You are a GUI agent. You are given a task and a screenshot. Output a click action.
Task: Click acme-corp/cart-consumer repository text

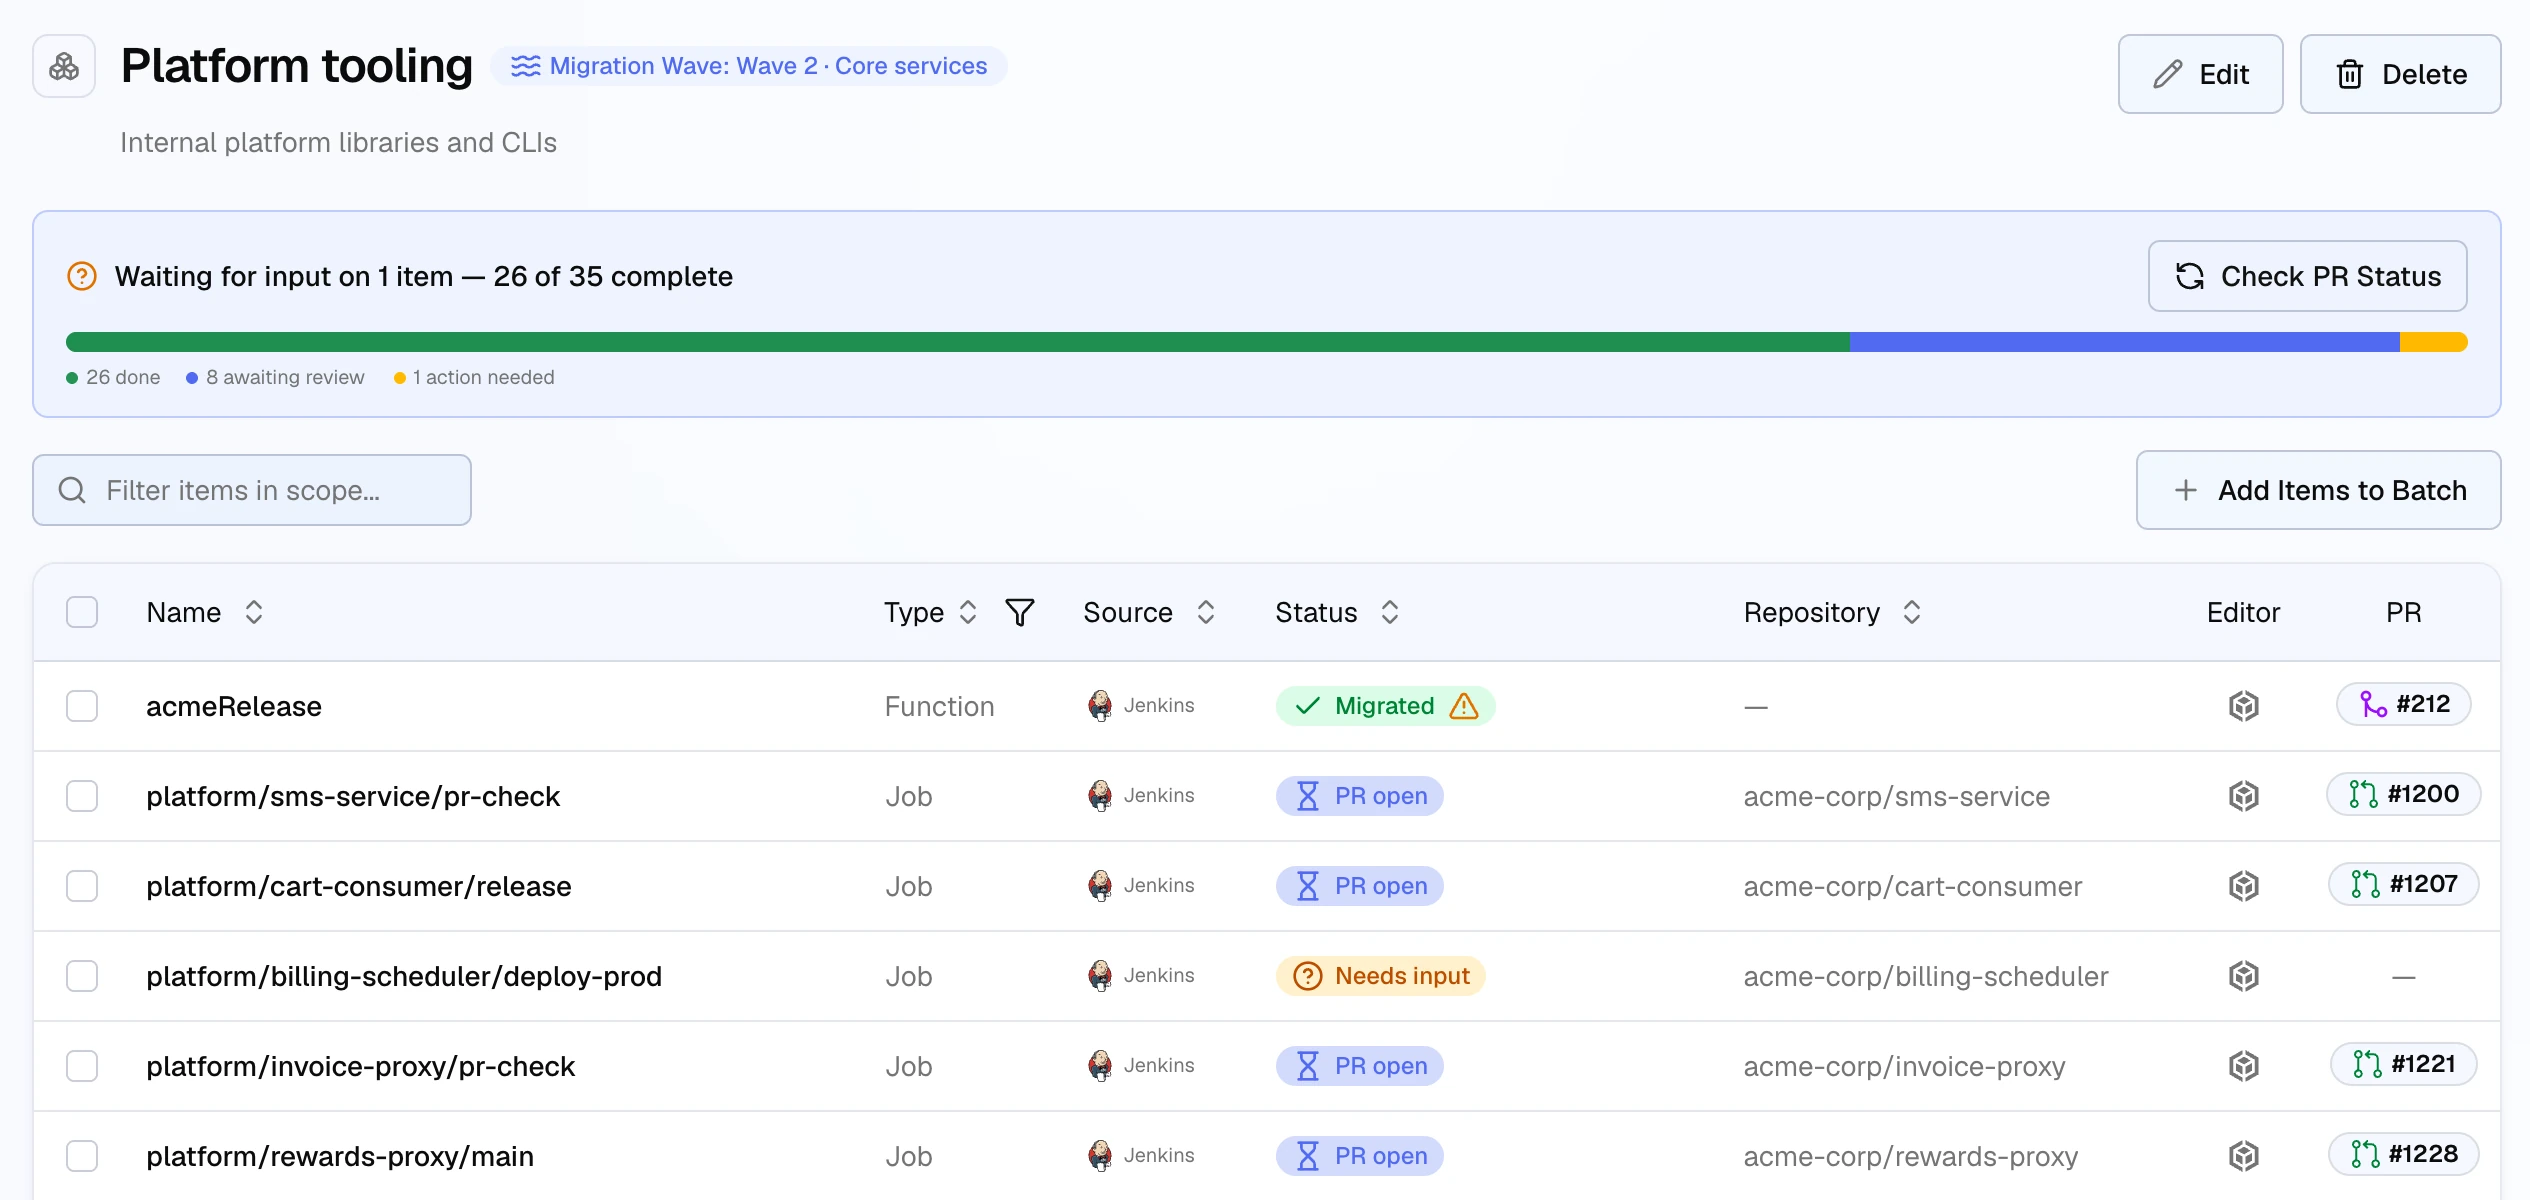click(x=1913, y=886)
